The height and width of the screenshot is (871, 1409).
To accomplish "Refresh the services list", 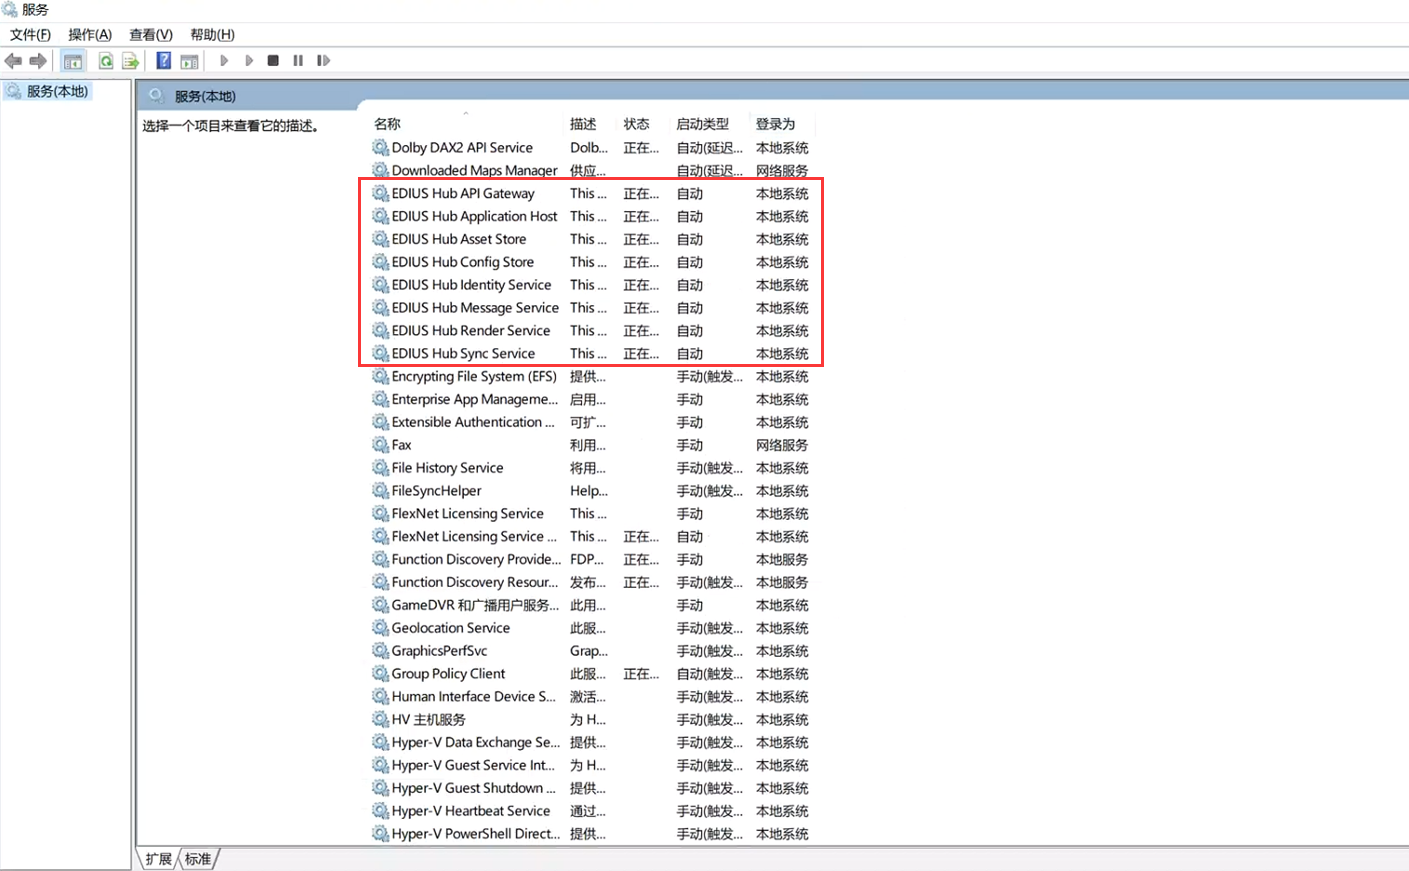I will (x=105, y=61).
